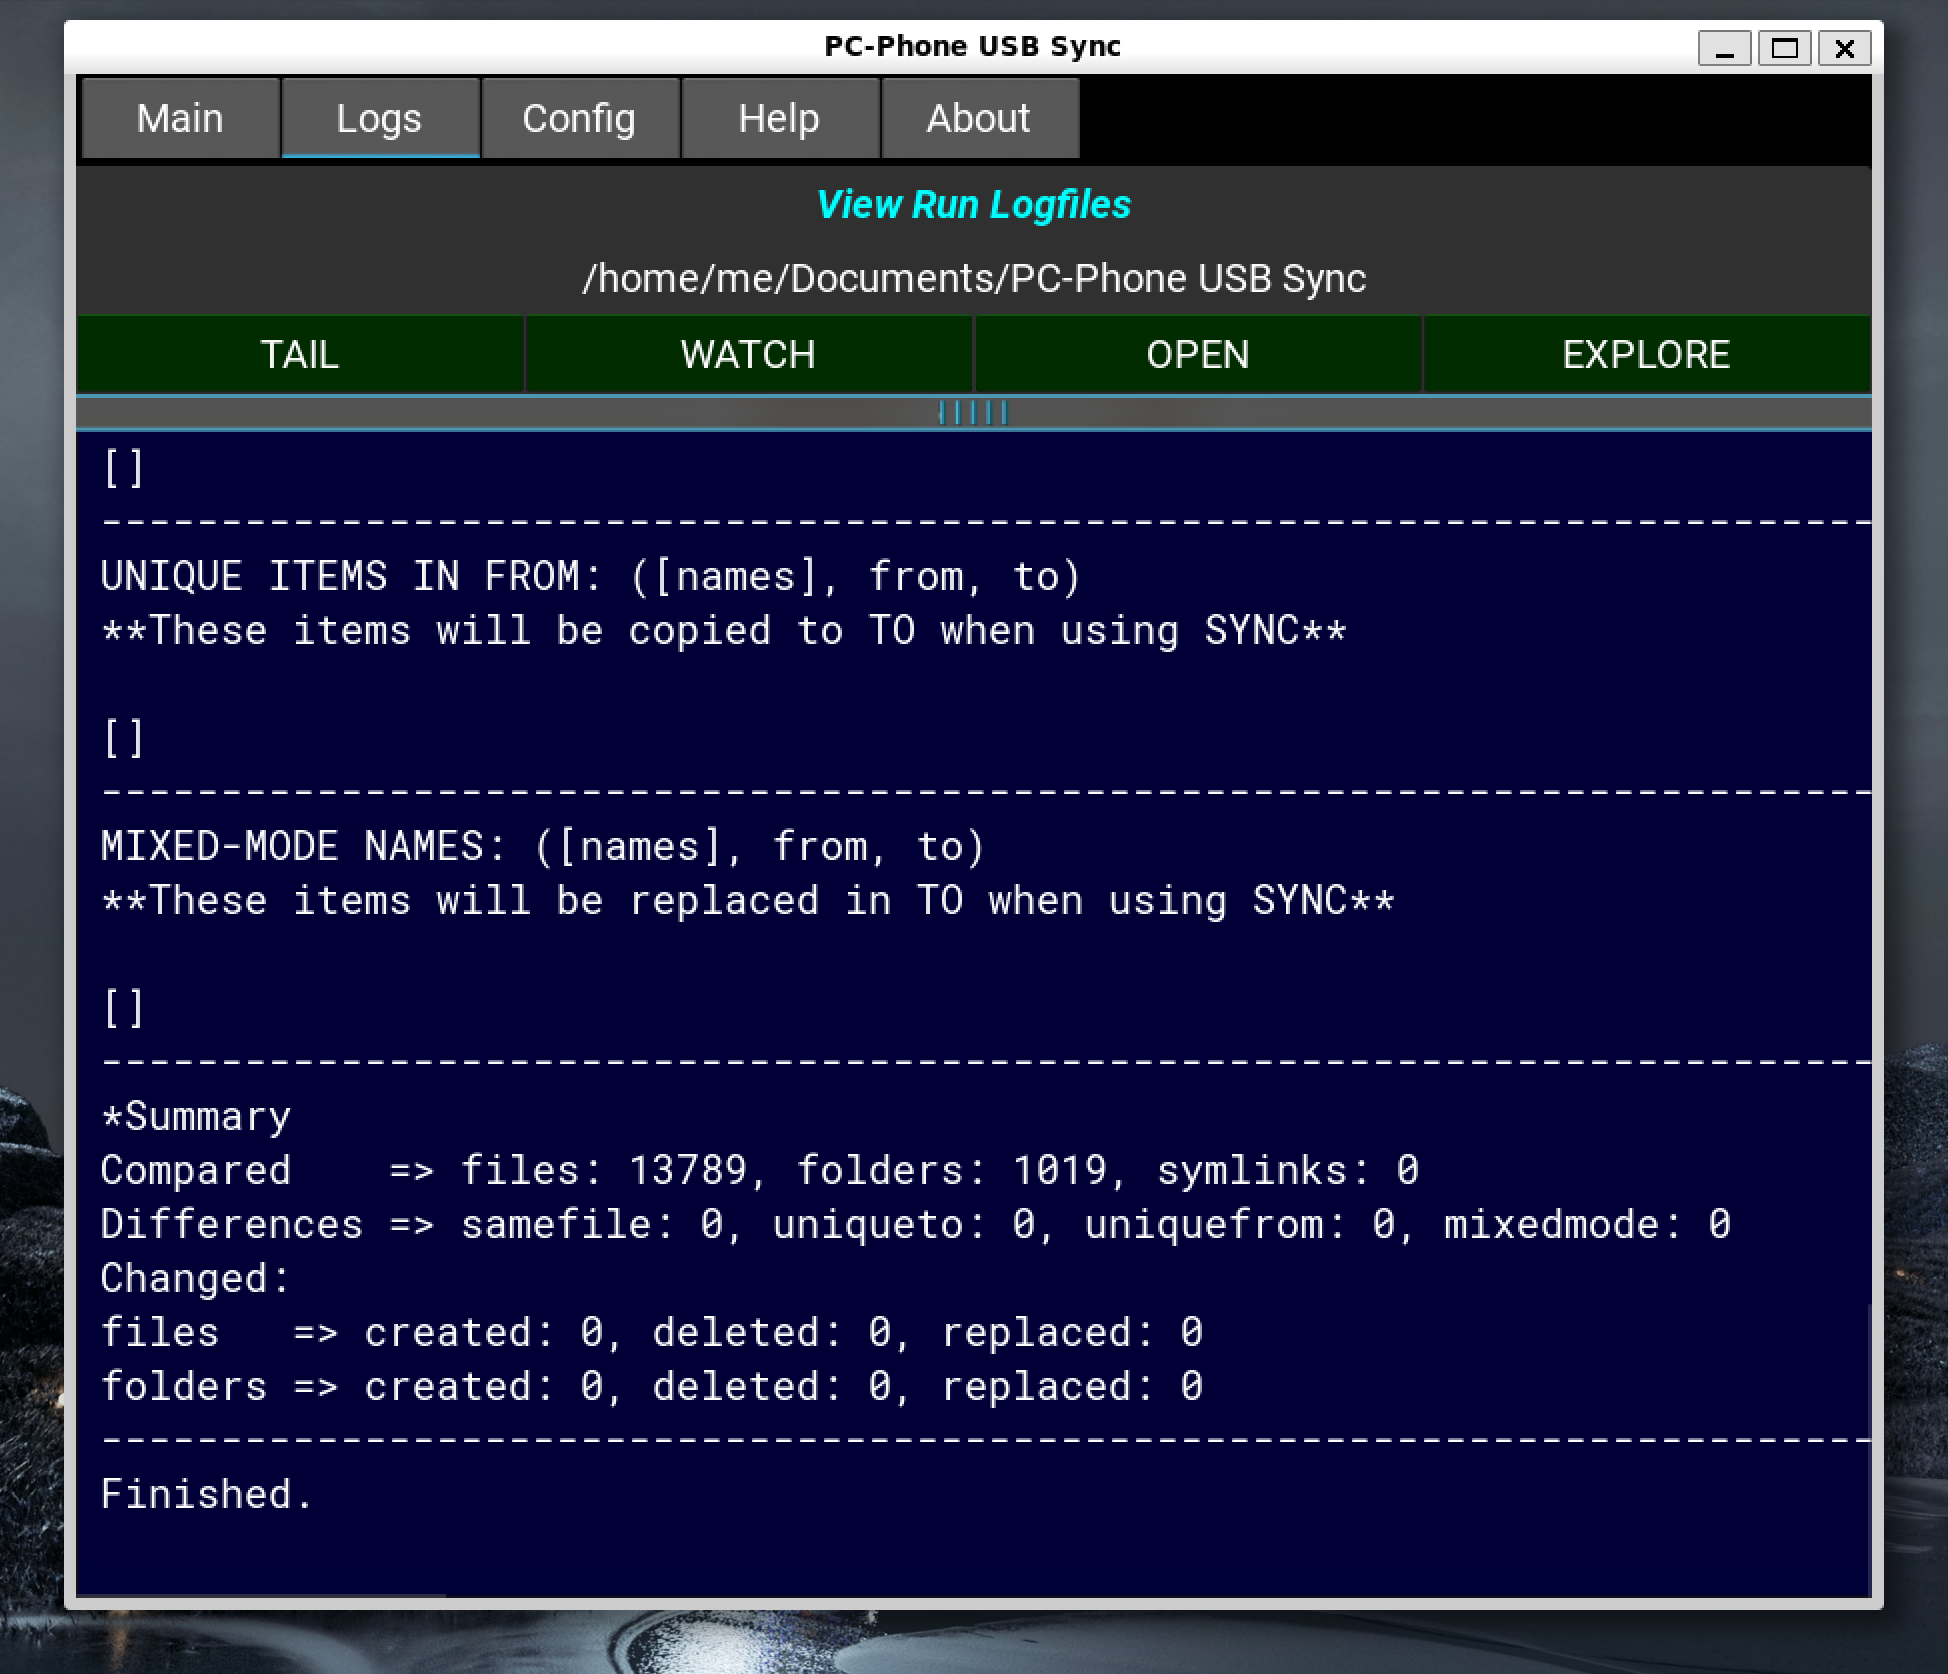Click the window title bar text
The width and height of the screenshot is (1948, 1674).
pyautogui.click(x=972, y=46)
